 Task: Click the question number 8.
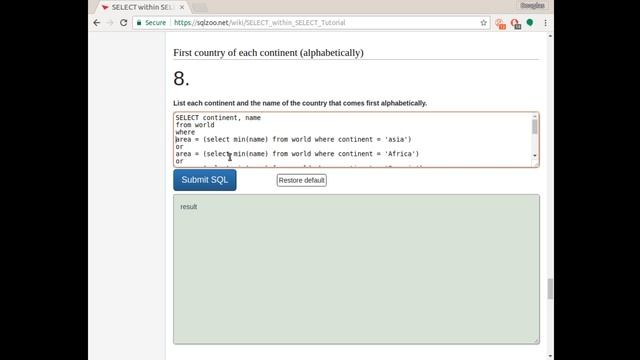click(181, 78)
